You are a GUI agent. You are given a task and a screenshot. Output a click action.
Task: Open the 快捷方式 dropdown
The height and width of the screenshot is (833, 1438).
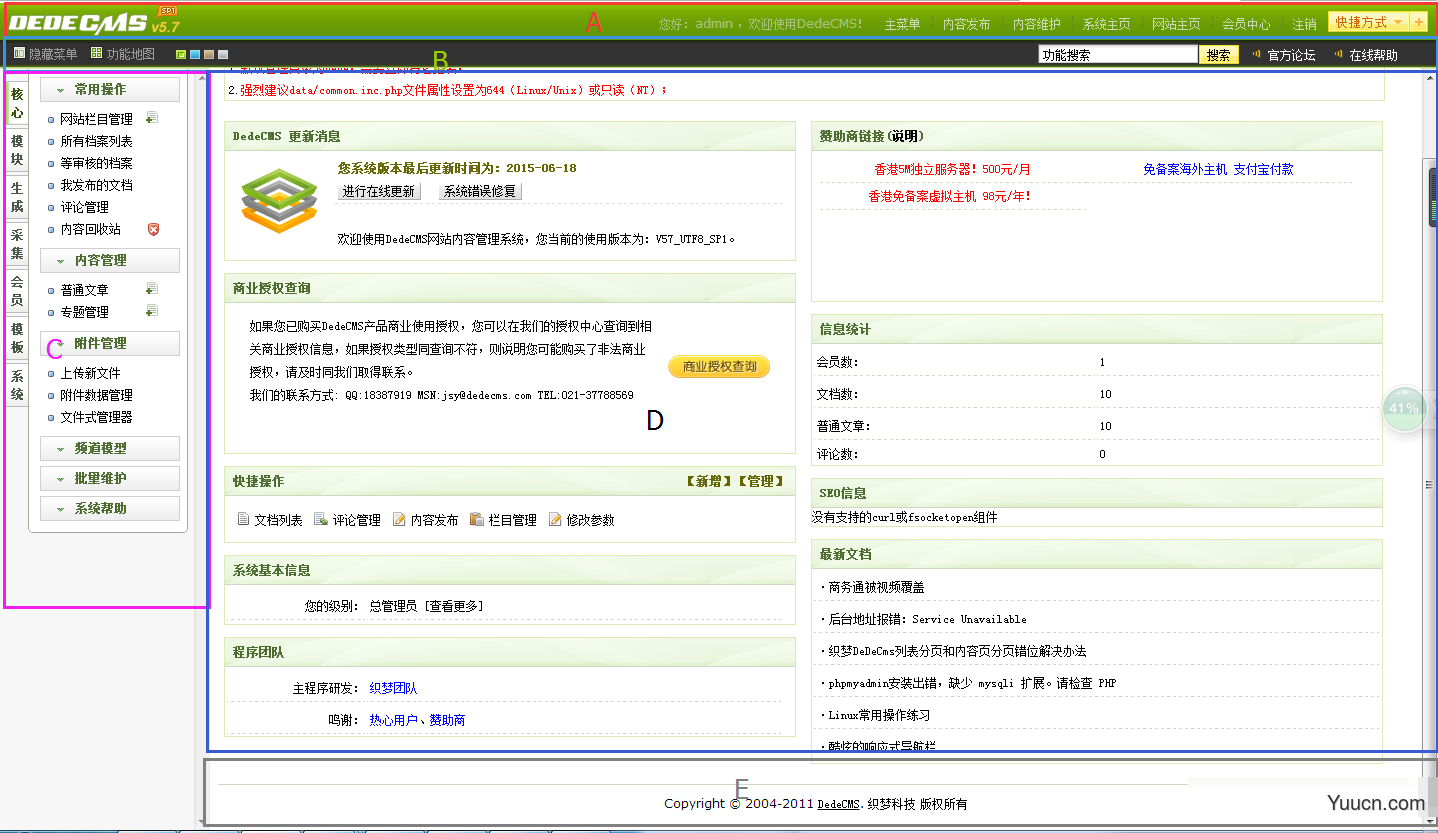pyautogui.click(x=1367, y=22)
